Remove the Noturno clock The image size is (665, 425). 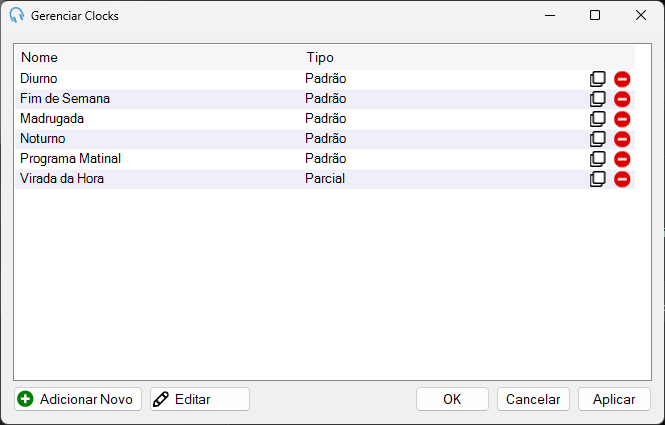pos(622,139)
